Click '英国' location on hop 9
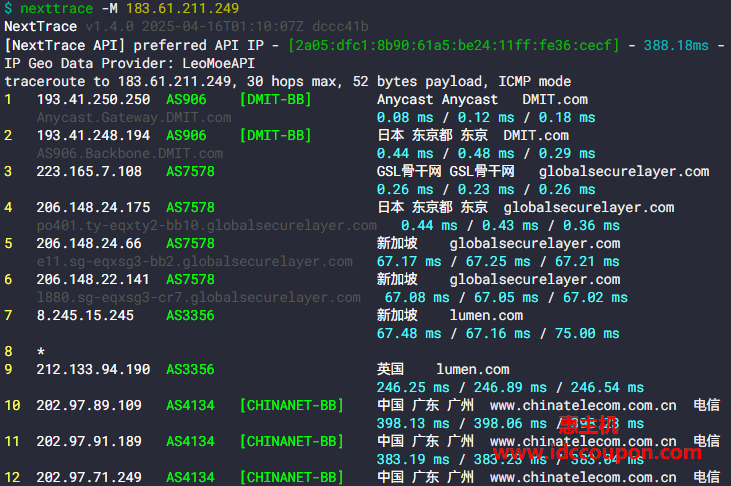 tap(390, 369)
